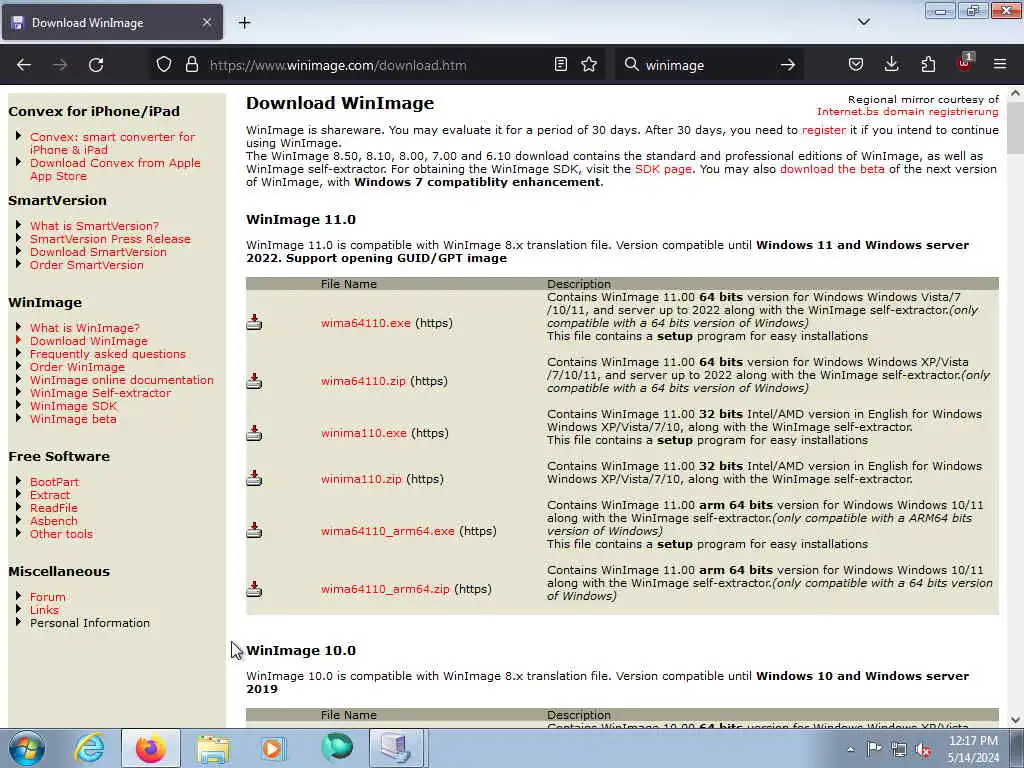The height and width of the screenshot is (768, 1024).
Task: Open Extract free software link
Action: (x=50, y=495)
